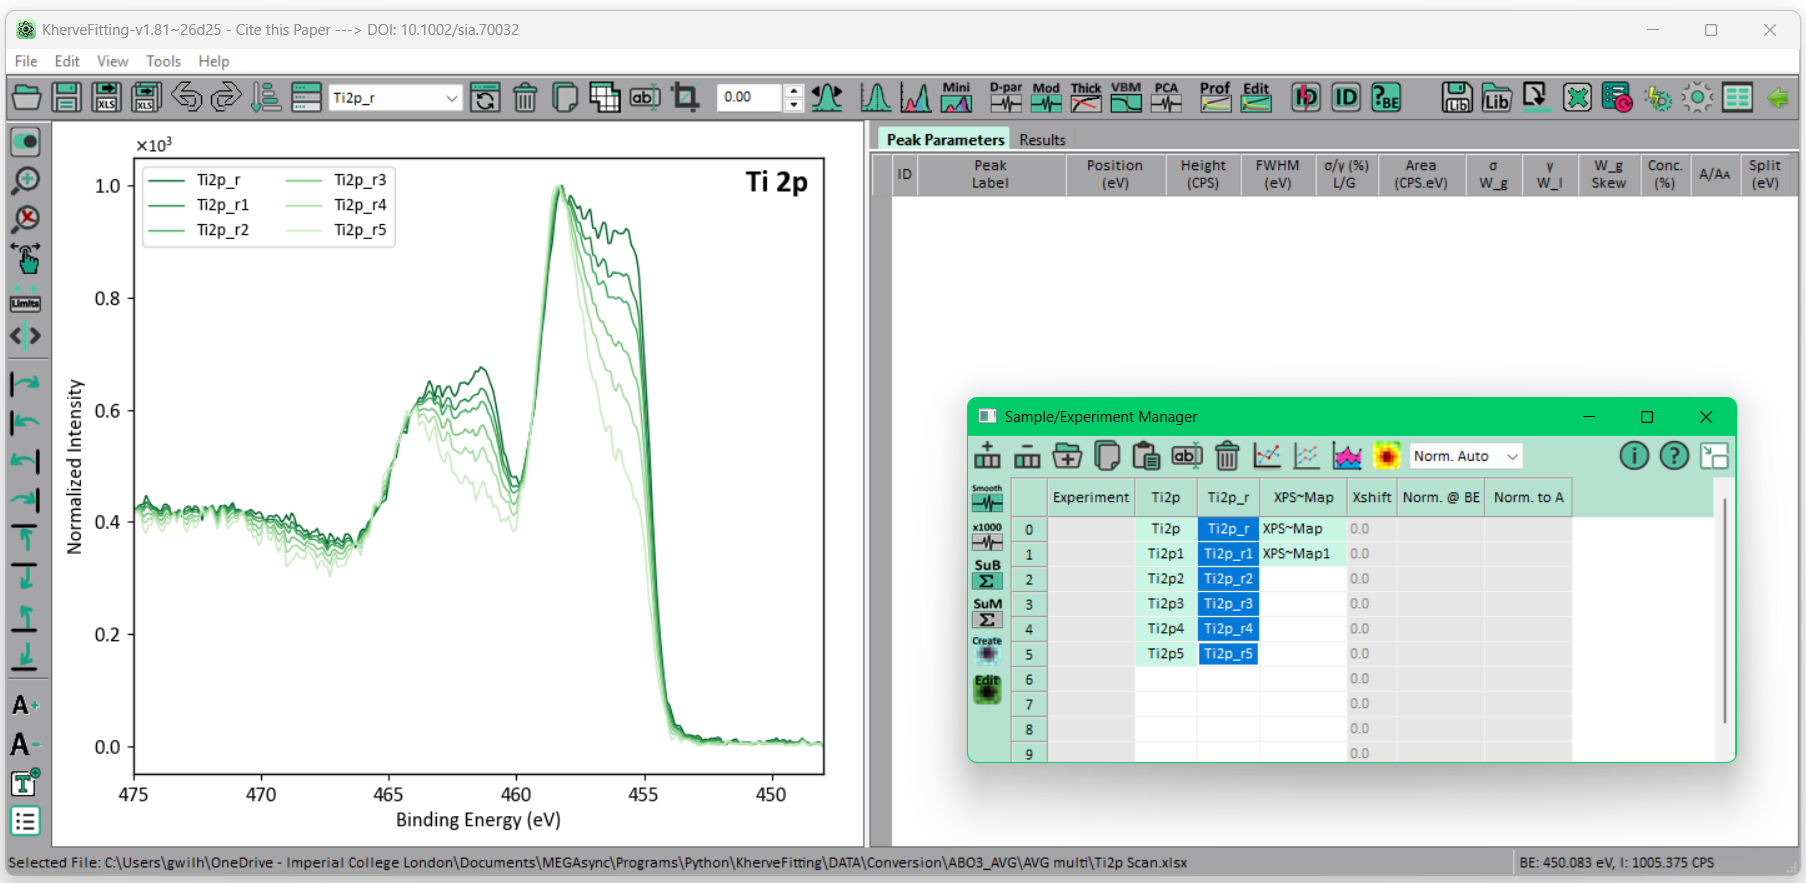Decrement the 0.00 spinner value down

coord(794,104)
